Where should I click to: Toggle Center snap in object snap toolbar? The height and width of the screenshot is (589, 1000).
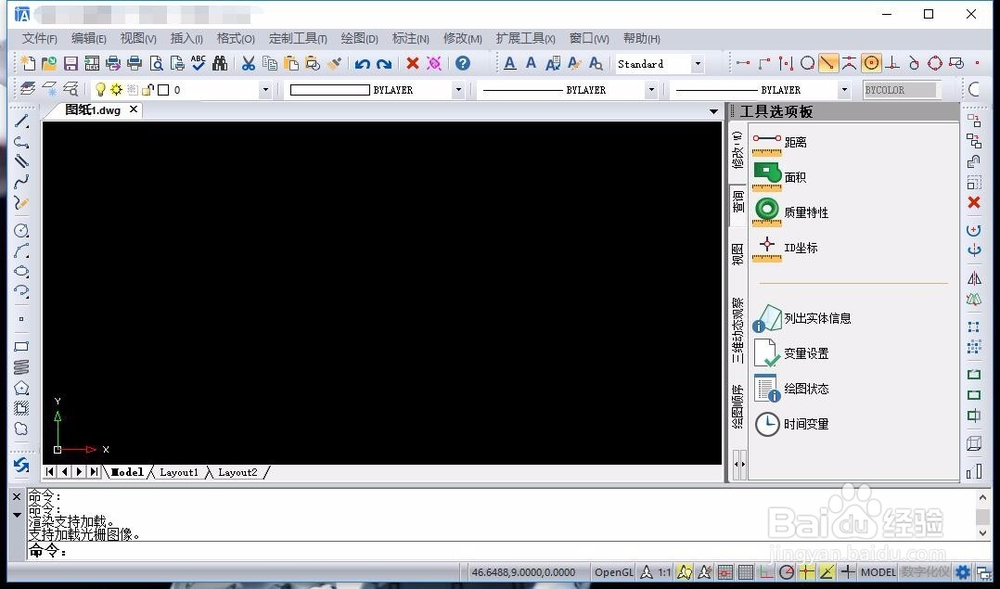click(871, 63)
